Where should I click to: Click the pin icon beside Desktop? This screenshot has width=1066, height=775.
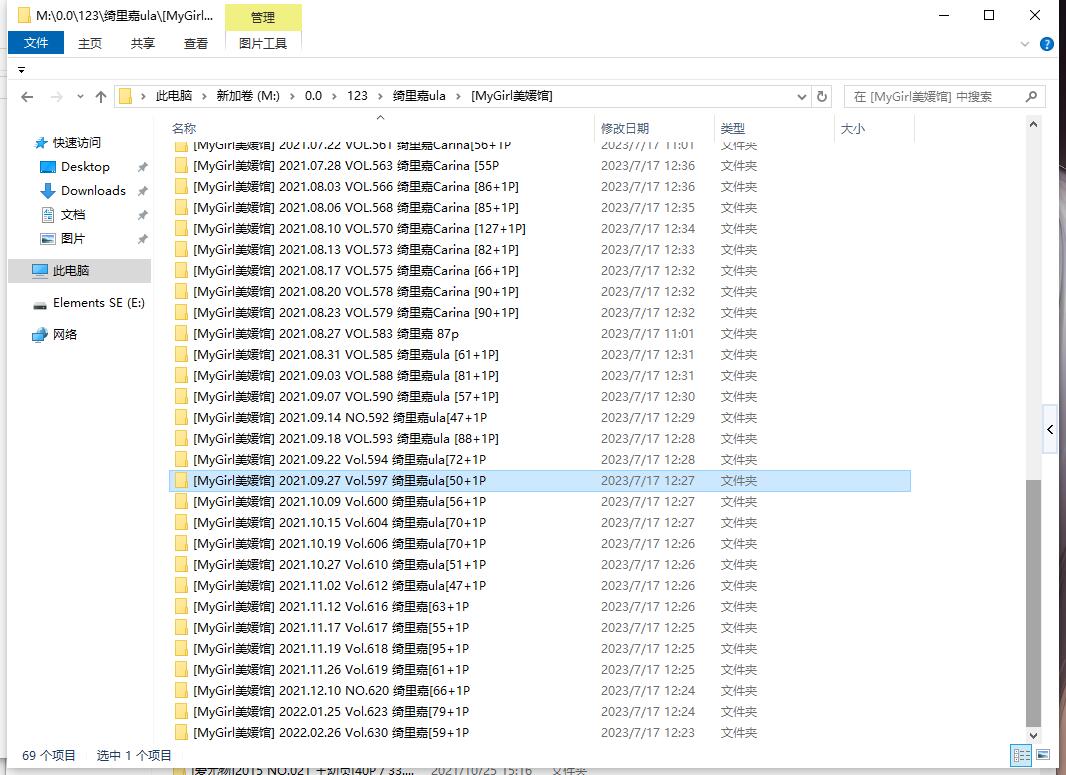point(142,167)
